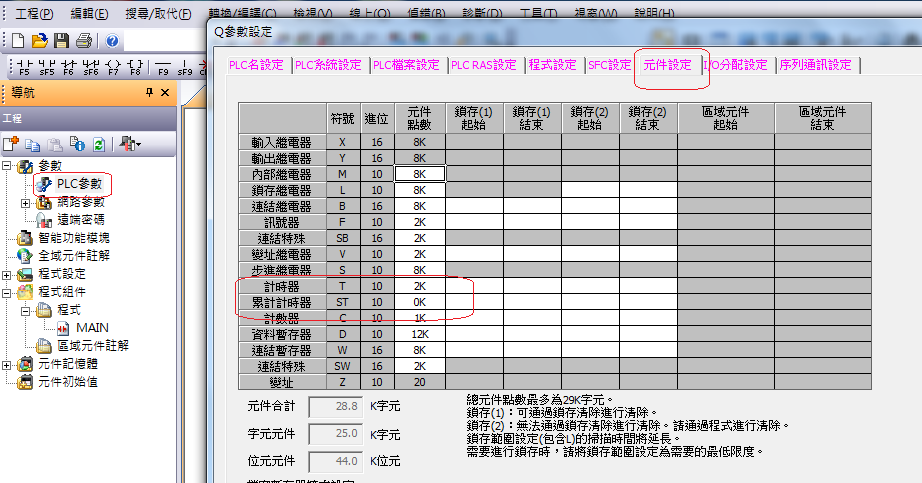922x483 pixels.
Task: Expand the 網路參數 tree node
Action: [26, 202]
